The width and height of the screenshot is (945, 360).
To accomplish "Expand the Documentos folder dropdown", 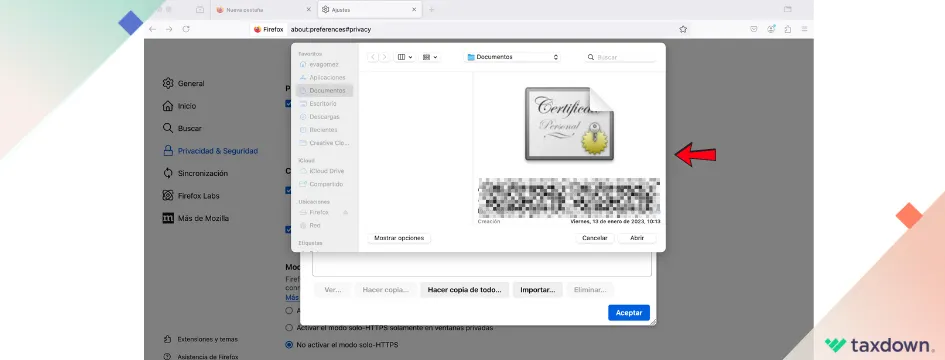I will [x=513, y=57].
